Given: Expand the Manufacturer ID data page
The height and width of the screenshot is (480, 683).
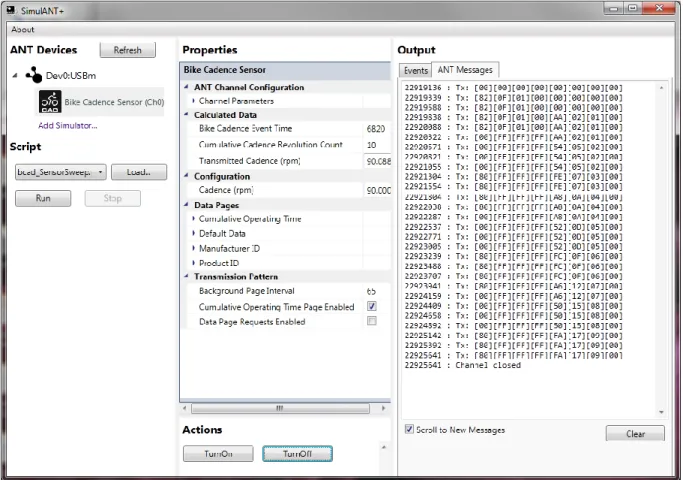Looking at the screenshot, I should (x=193, y=248).
